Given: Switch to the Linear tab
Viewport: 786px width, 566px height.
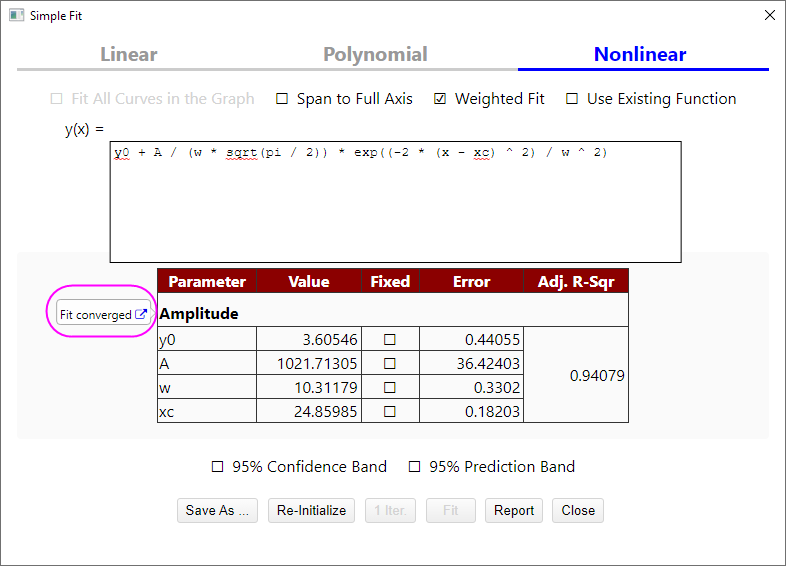Looking at the screenshot, I should [129, 55].
